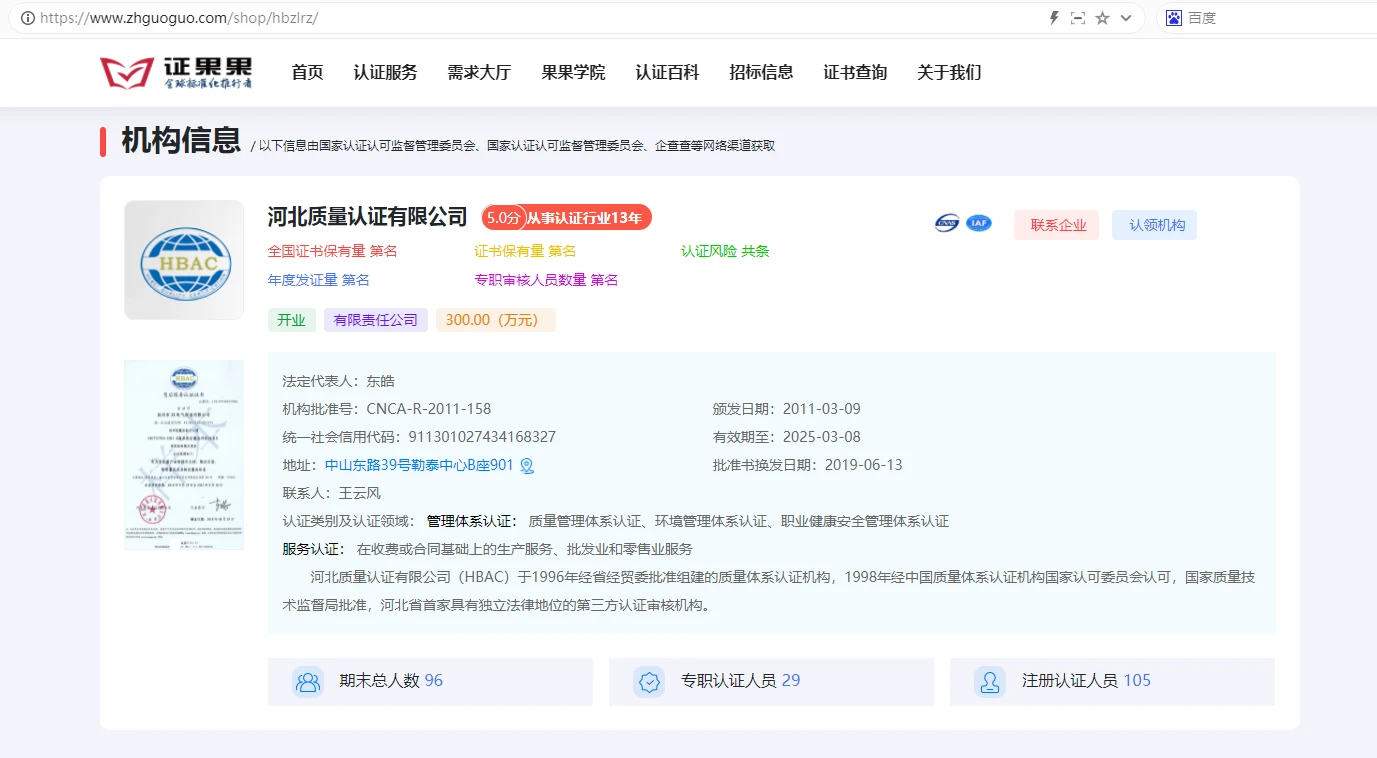This screenshot has width=1377, height=758.
Task: Open the certificate document thumbnail
Action: click(184, 455)
